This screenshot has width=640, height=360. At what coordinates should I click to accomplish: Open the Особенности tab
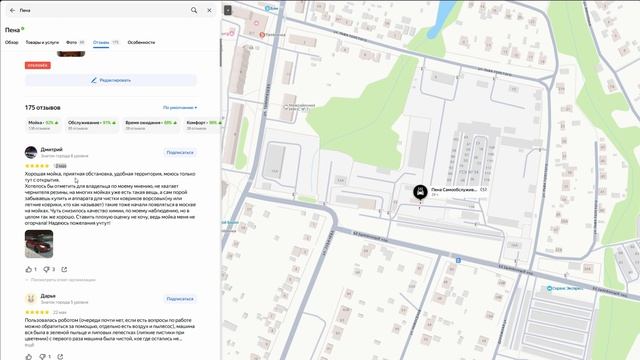coord(141,42)
